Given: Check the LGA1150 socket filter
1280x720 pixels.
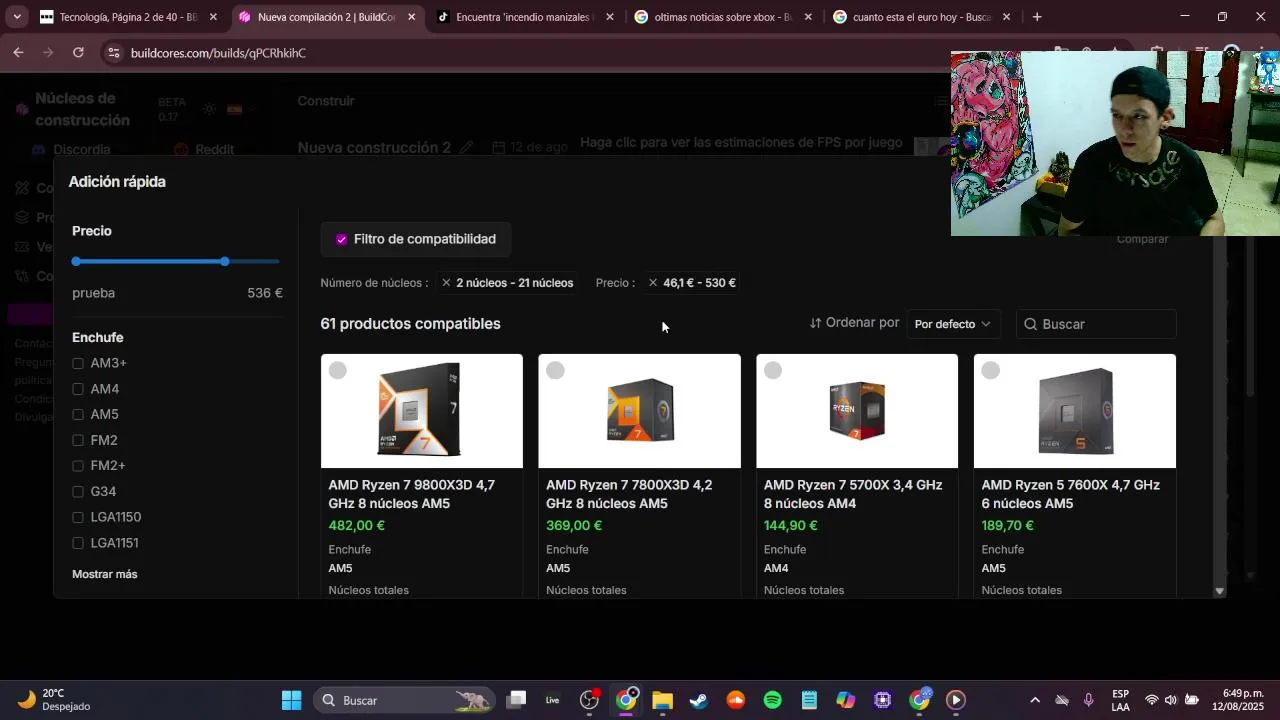Looking at the screenshot, I should coord(78,517).
